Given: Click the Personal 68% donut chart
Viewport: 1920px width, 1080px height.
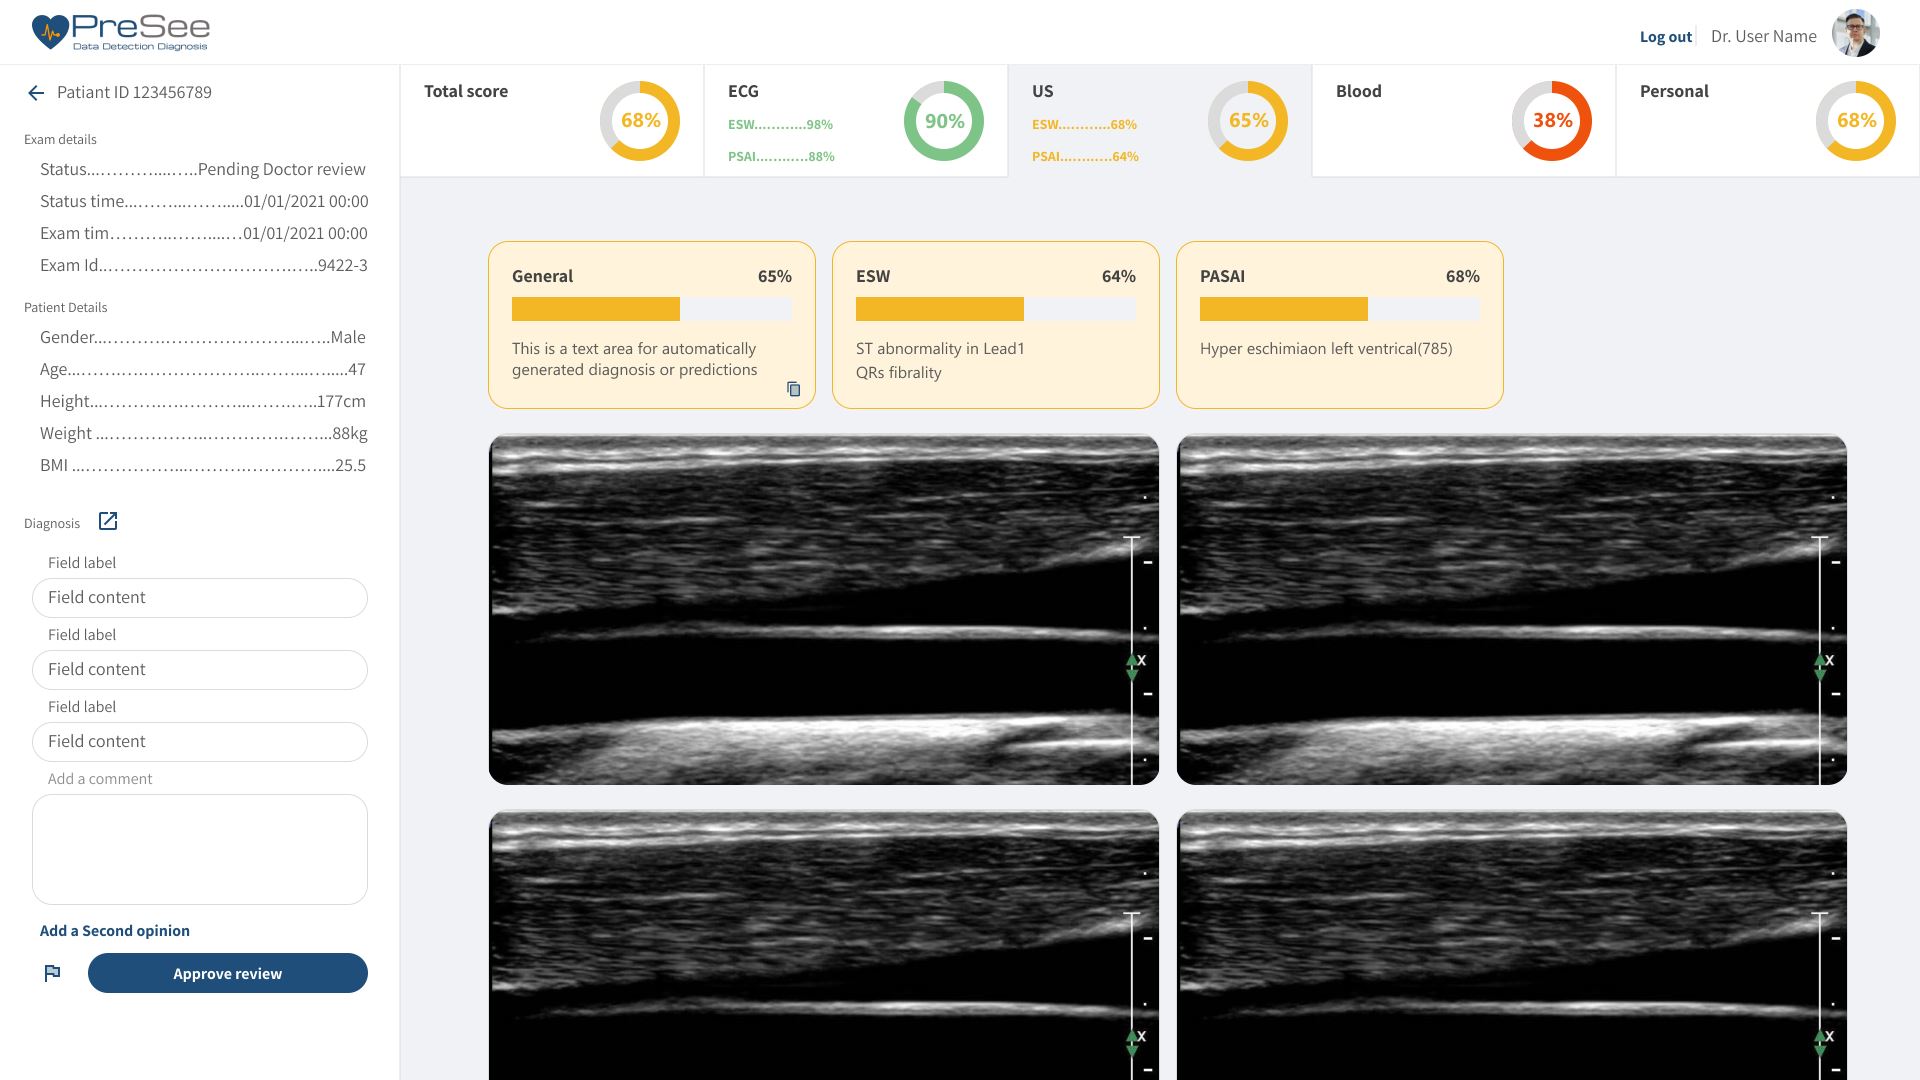Looking at the screenshot, I should click(1856, 121).
